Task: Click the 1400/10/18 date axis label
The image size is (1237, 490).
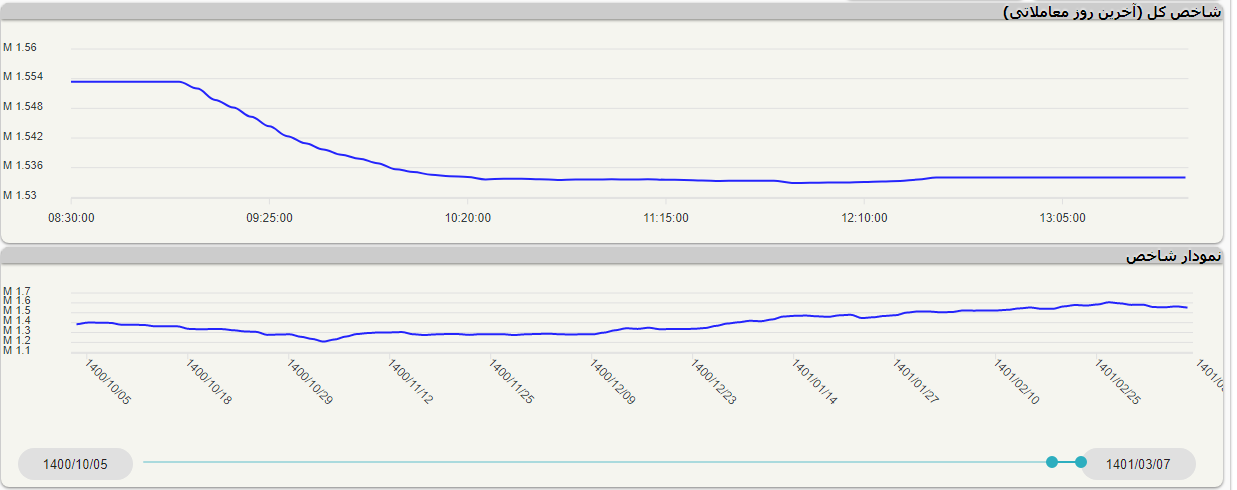Action: 208,383
